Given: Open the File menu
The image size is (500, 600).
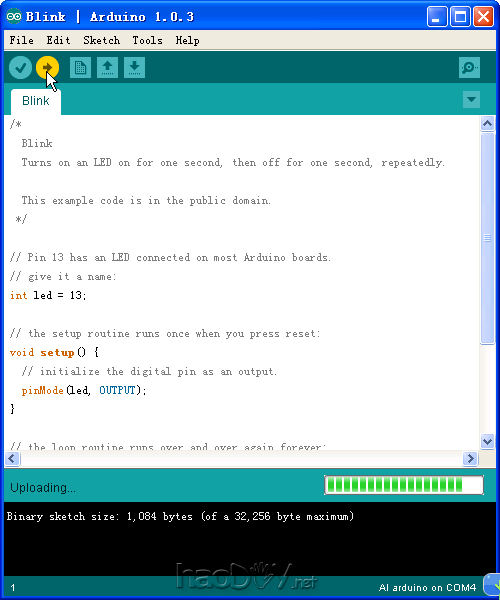Looking at the screenshot, I should (21, 40).
